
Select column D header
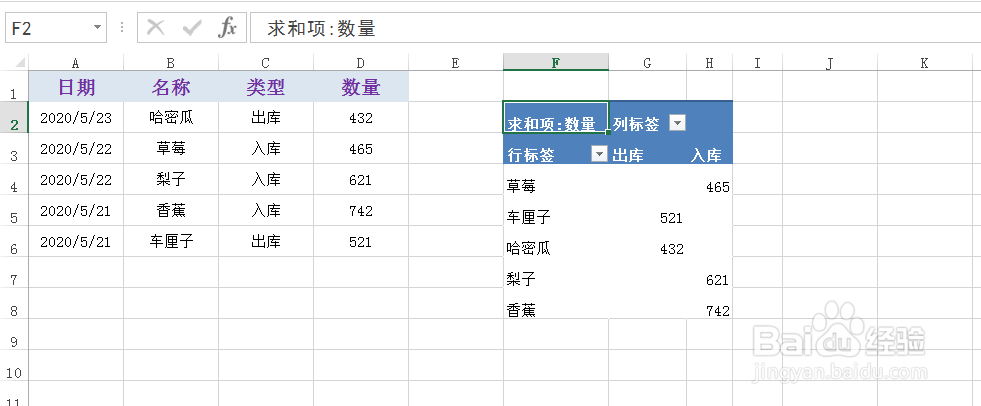[361, 63]
